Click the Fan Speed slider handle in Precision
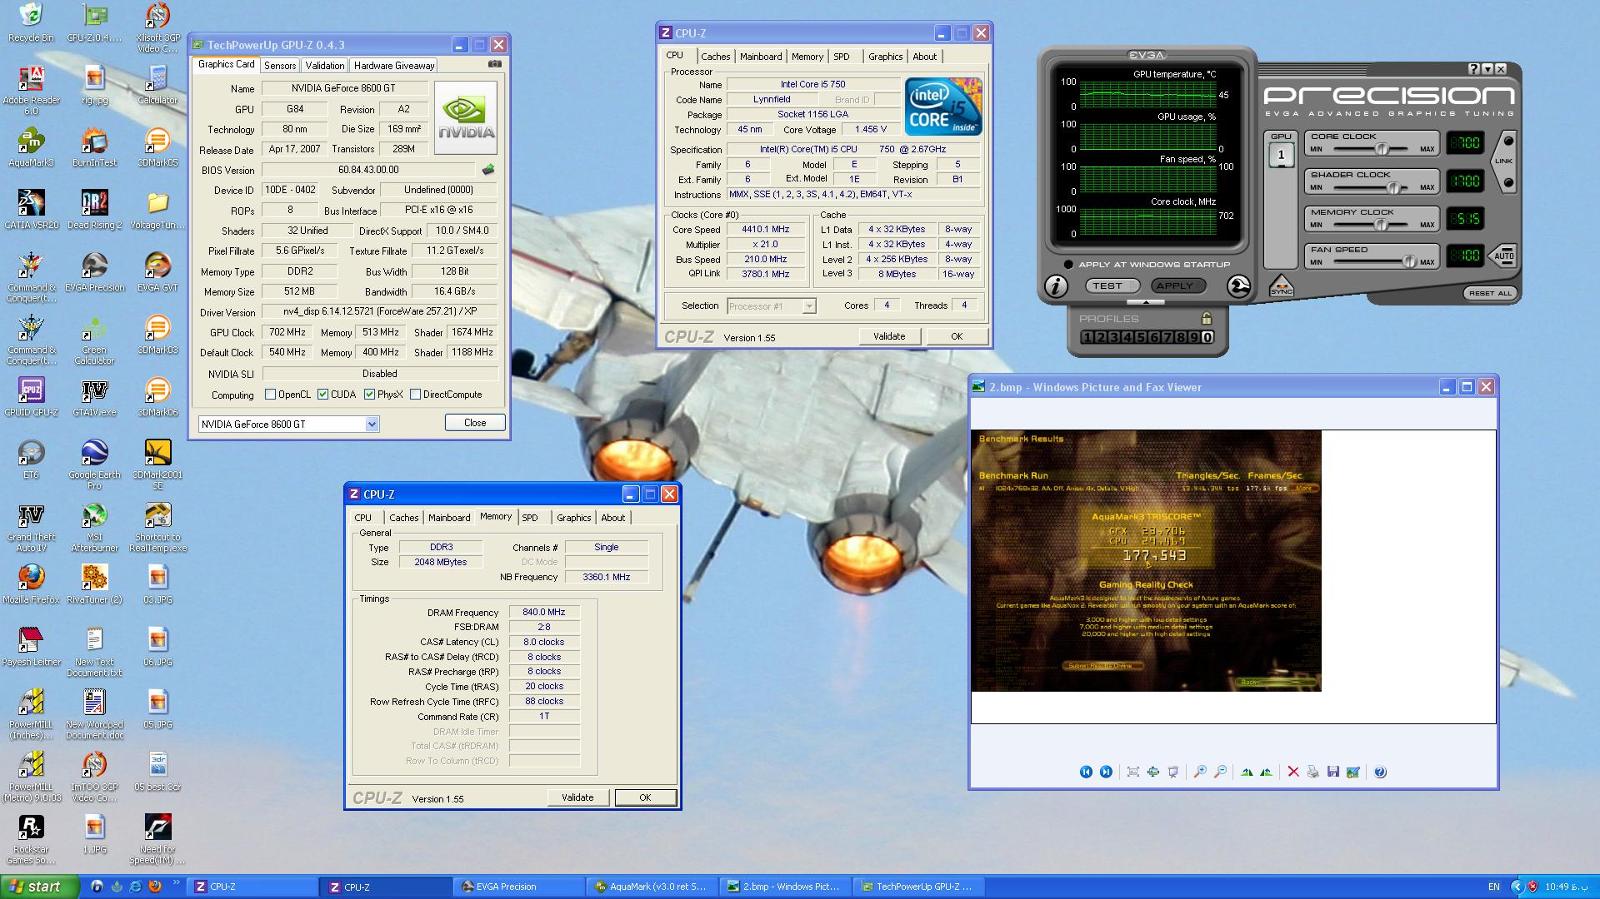Image resolution: width=1600 pixels, height=899 pixels. click(x=1409, y=261)
